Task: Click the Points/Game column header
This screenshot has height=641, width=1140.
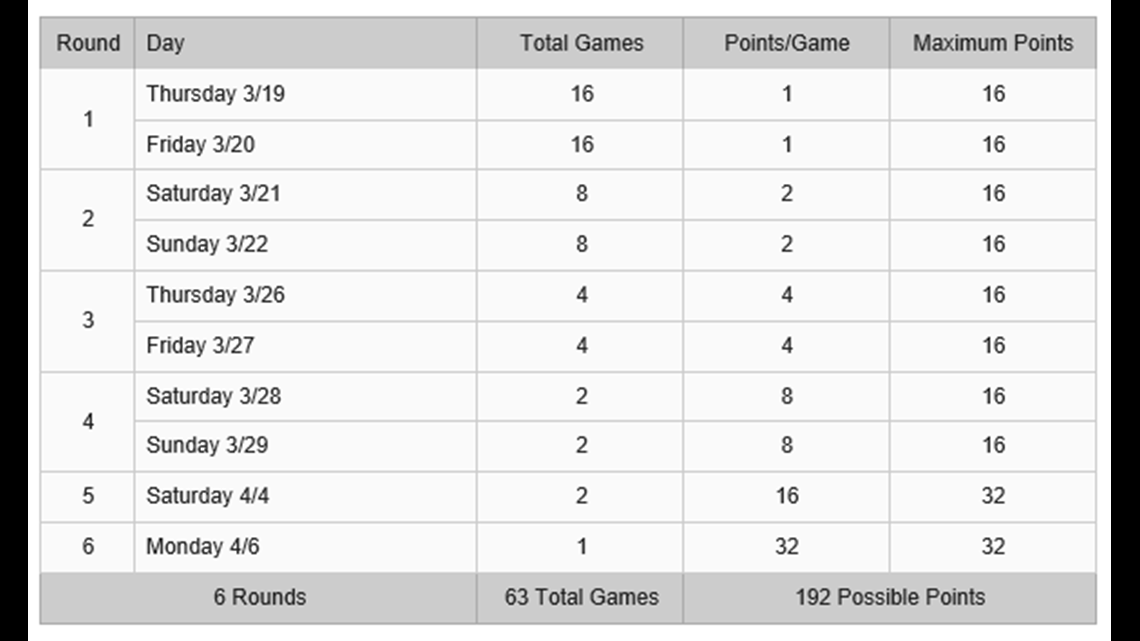Action: point(786,43)
